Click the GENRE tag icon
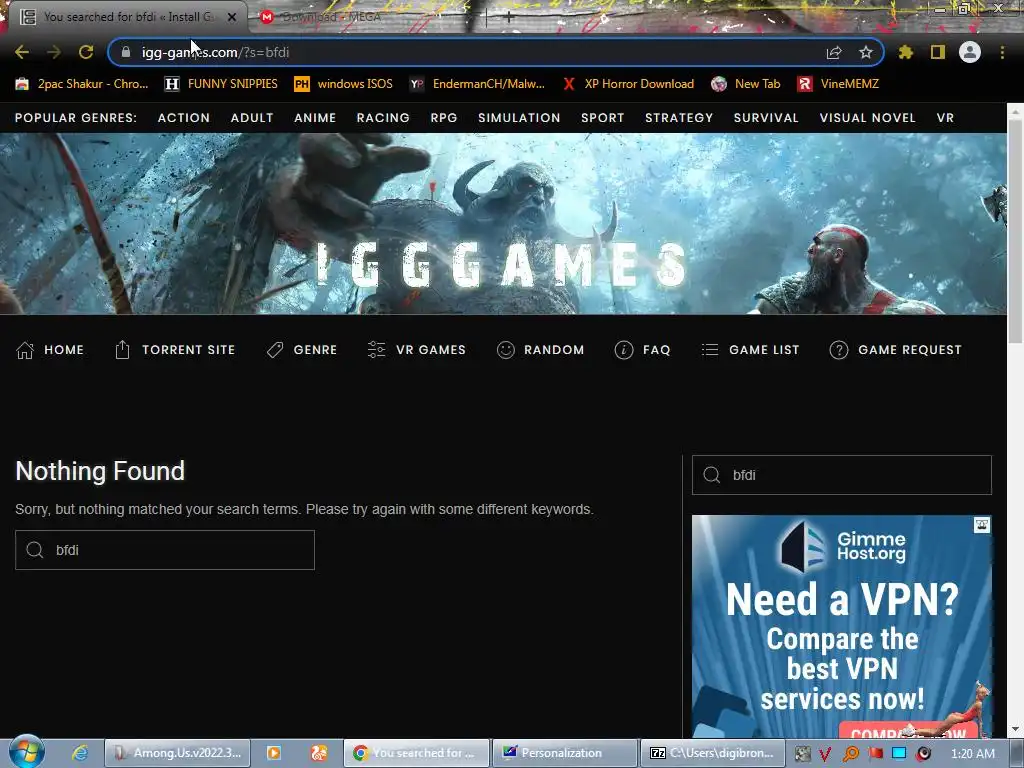 click(x=275, y=350)
